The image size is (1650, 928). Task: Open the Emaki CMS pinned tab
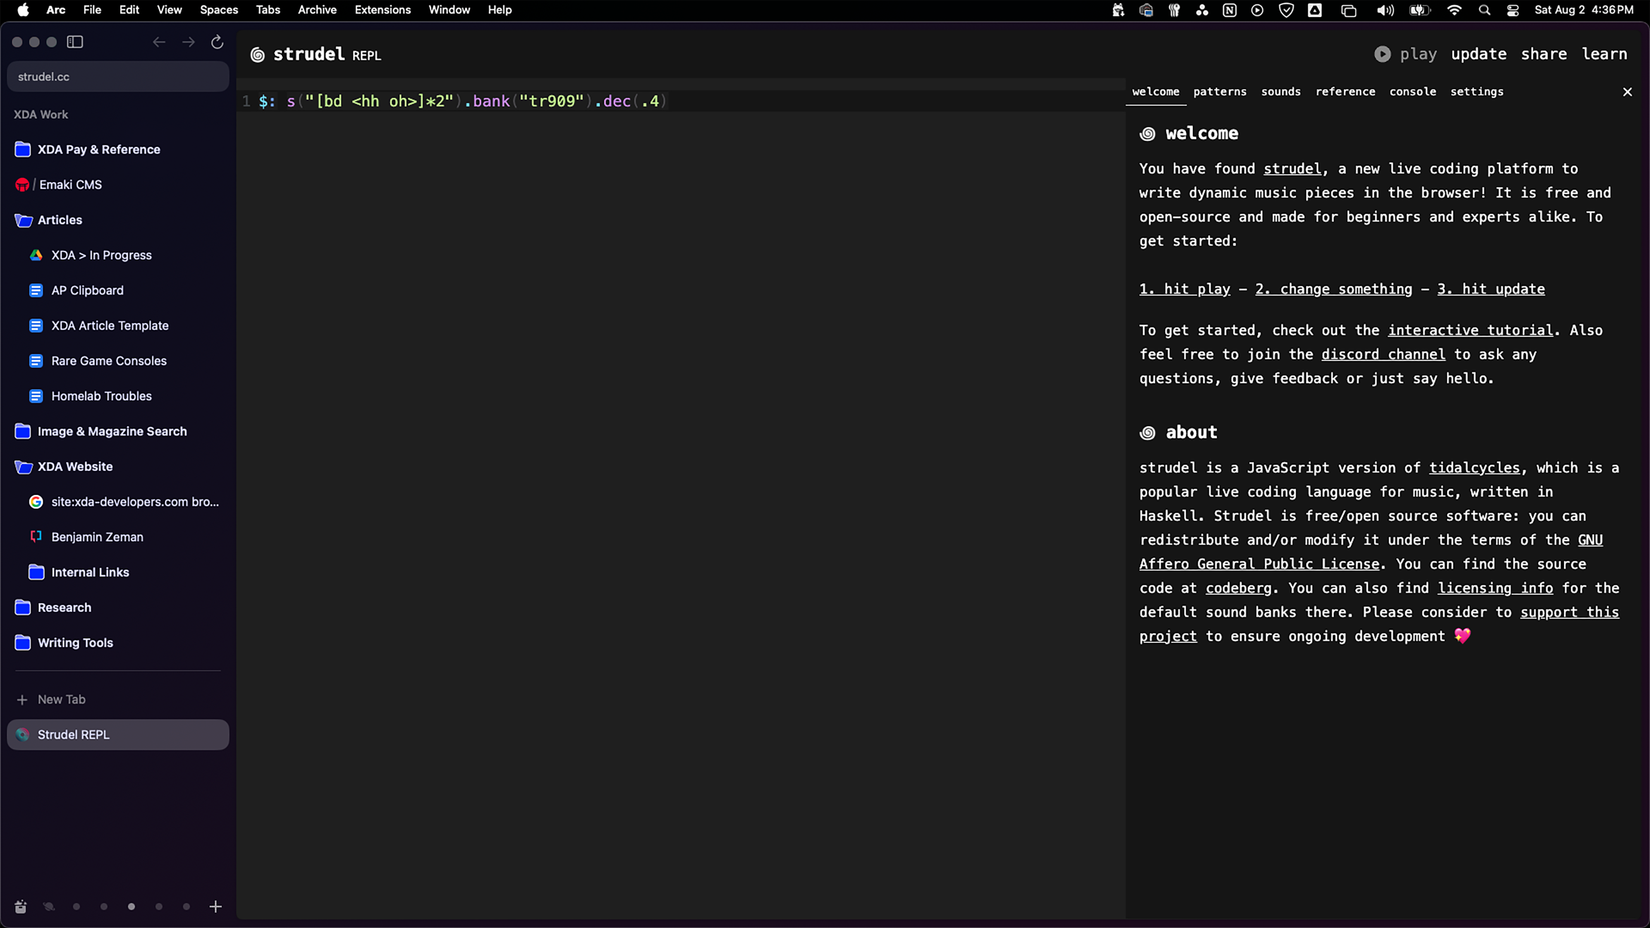click(x=118, y=185)
